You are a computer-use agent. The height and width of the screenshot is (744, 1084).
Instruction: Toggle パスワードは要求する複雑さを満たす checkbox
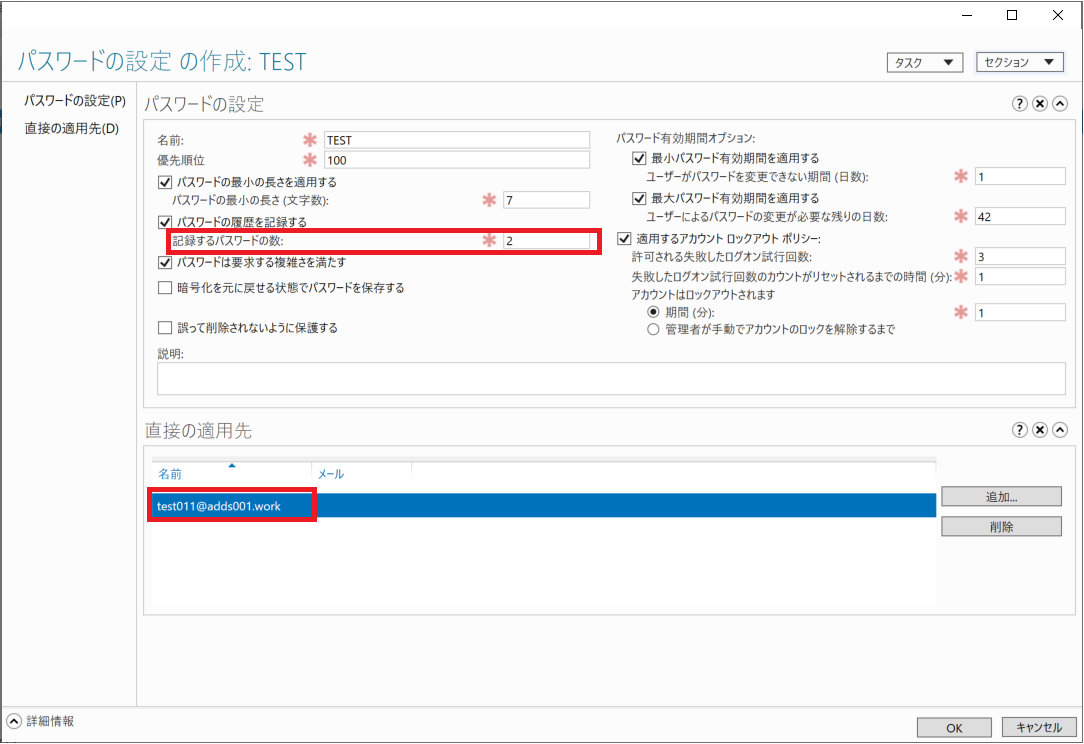[165, 263]
